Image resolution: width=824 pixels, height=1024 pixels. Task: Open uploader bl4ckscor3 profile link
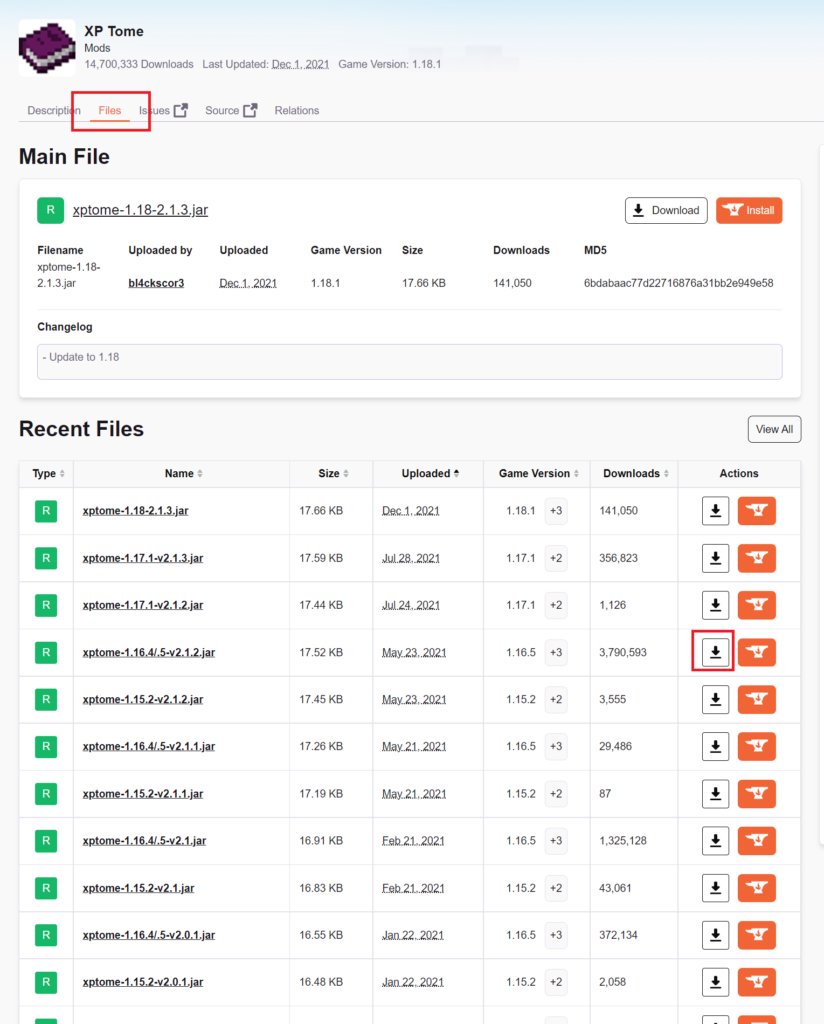pyautogui.click(x=156, y=283)
